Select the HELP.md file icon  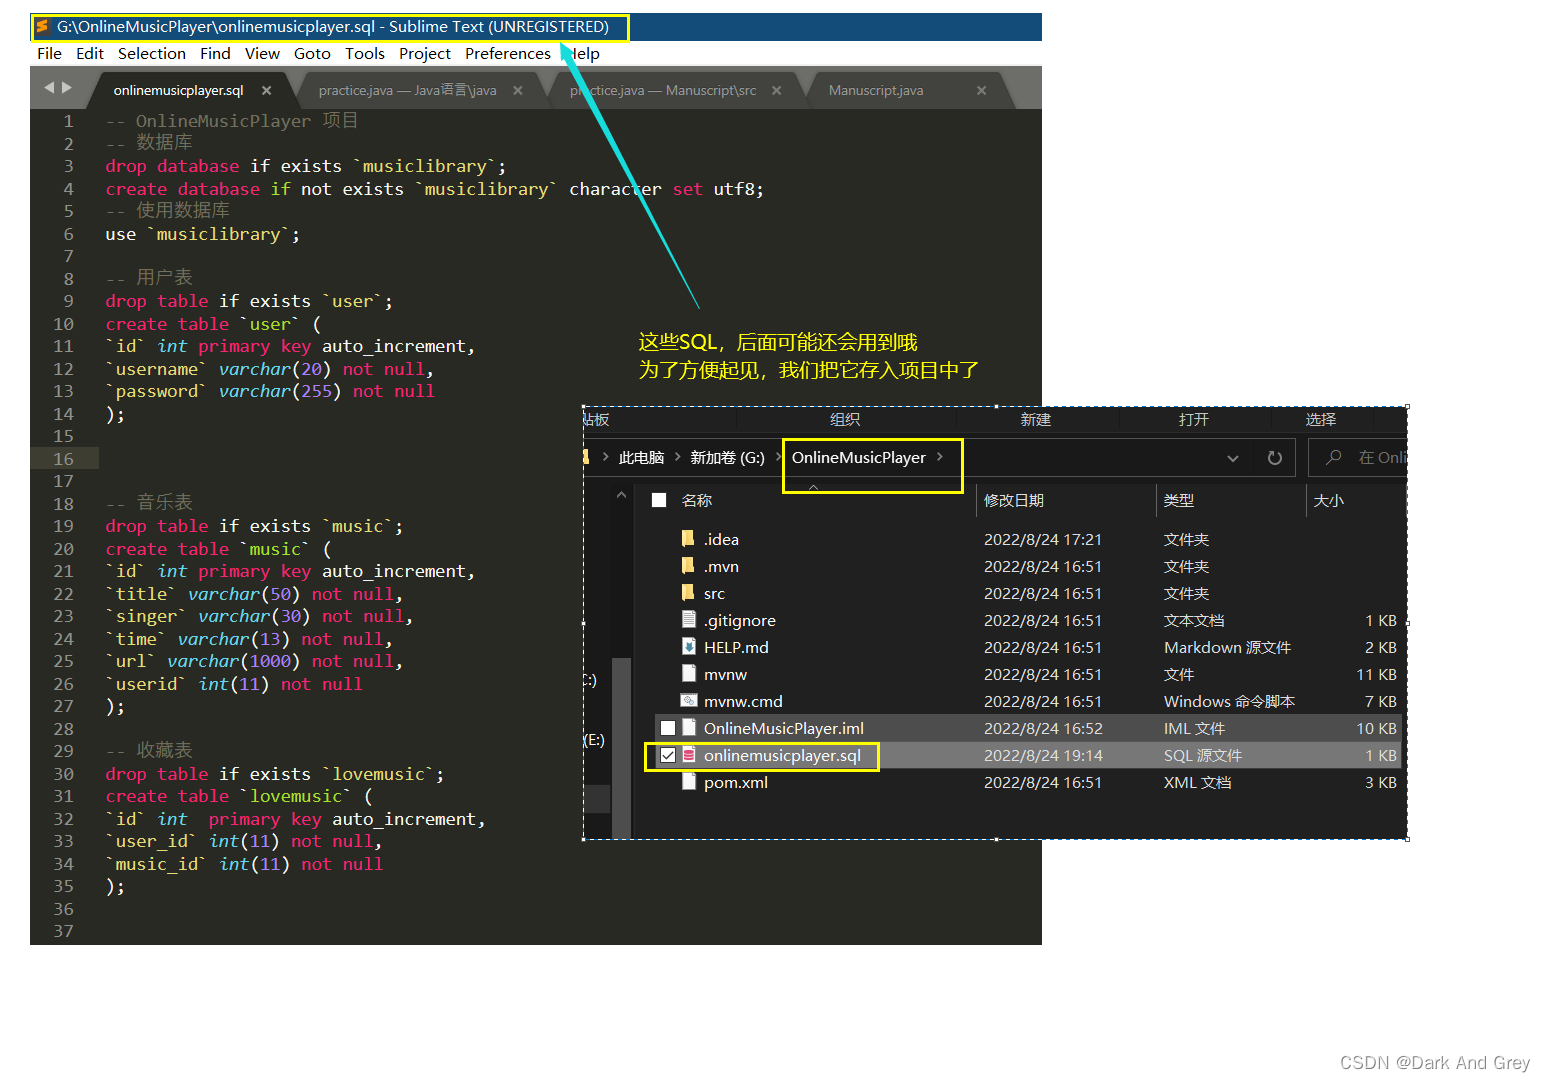pos(688,647)
